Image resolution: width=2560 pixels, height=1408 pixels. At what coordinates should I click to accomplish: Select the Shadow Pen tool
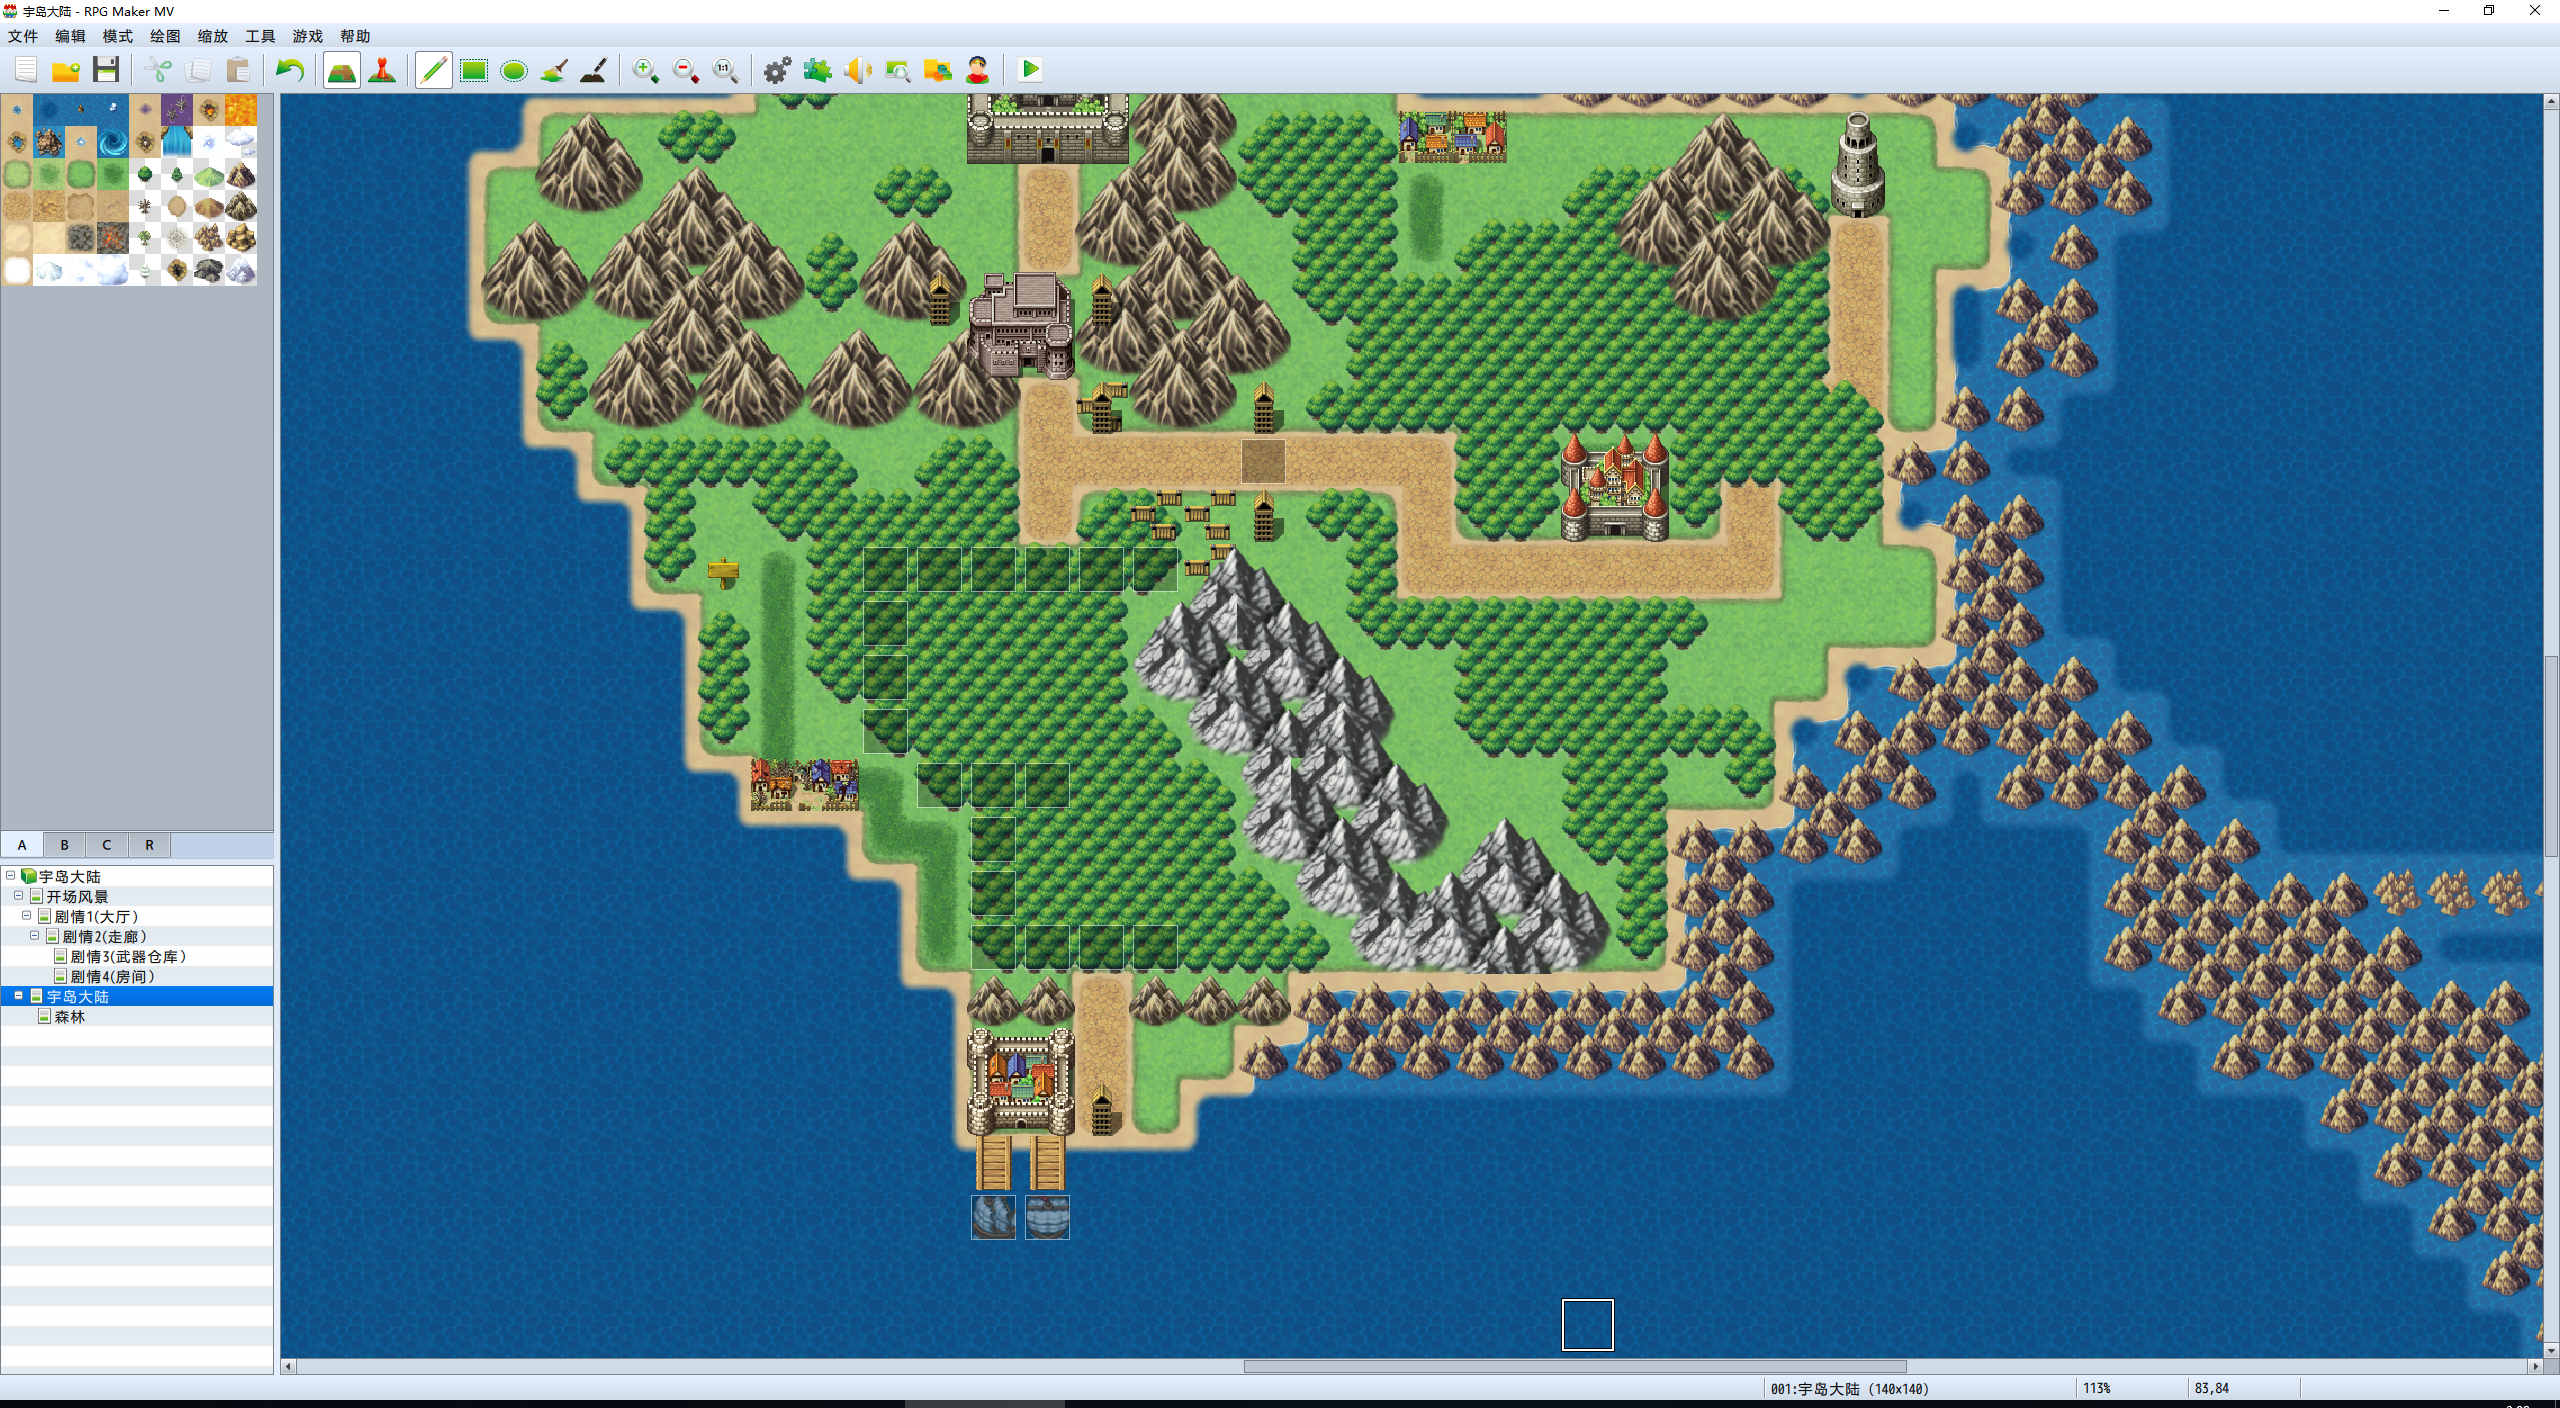594,70
